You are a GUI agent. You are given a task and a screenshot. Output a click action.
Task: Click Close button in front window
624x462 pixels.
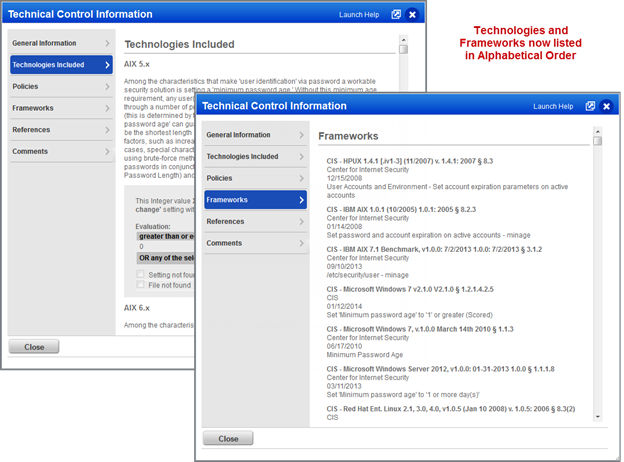coord(228,439)
